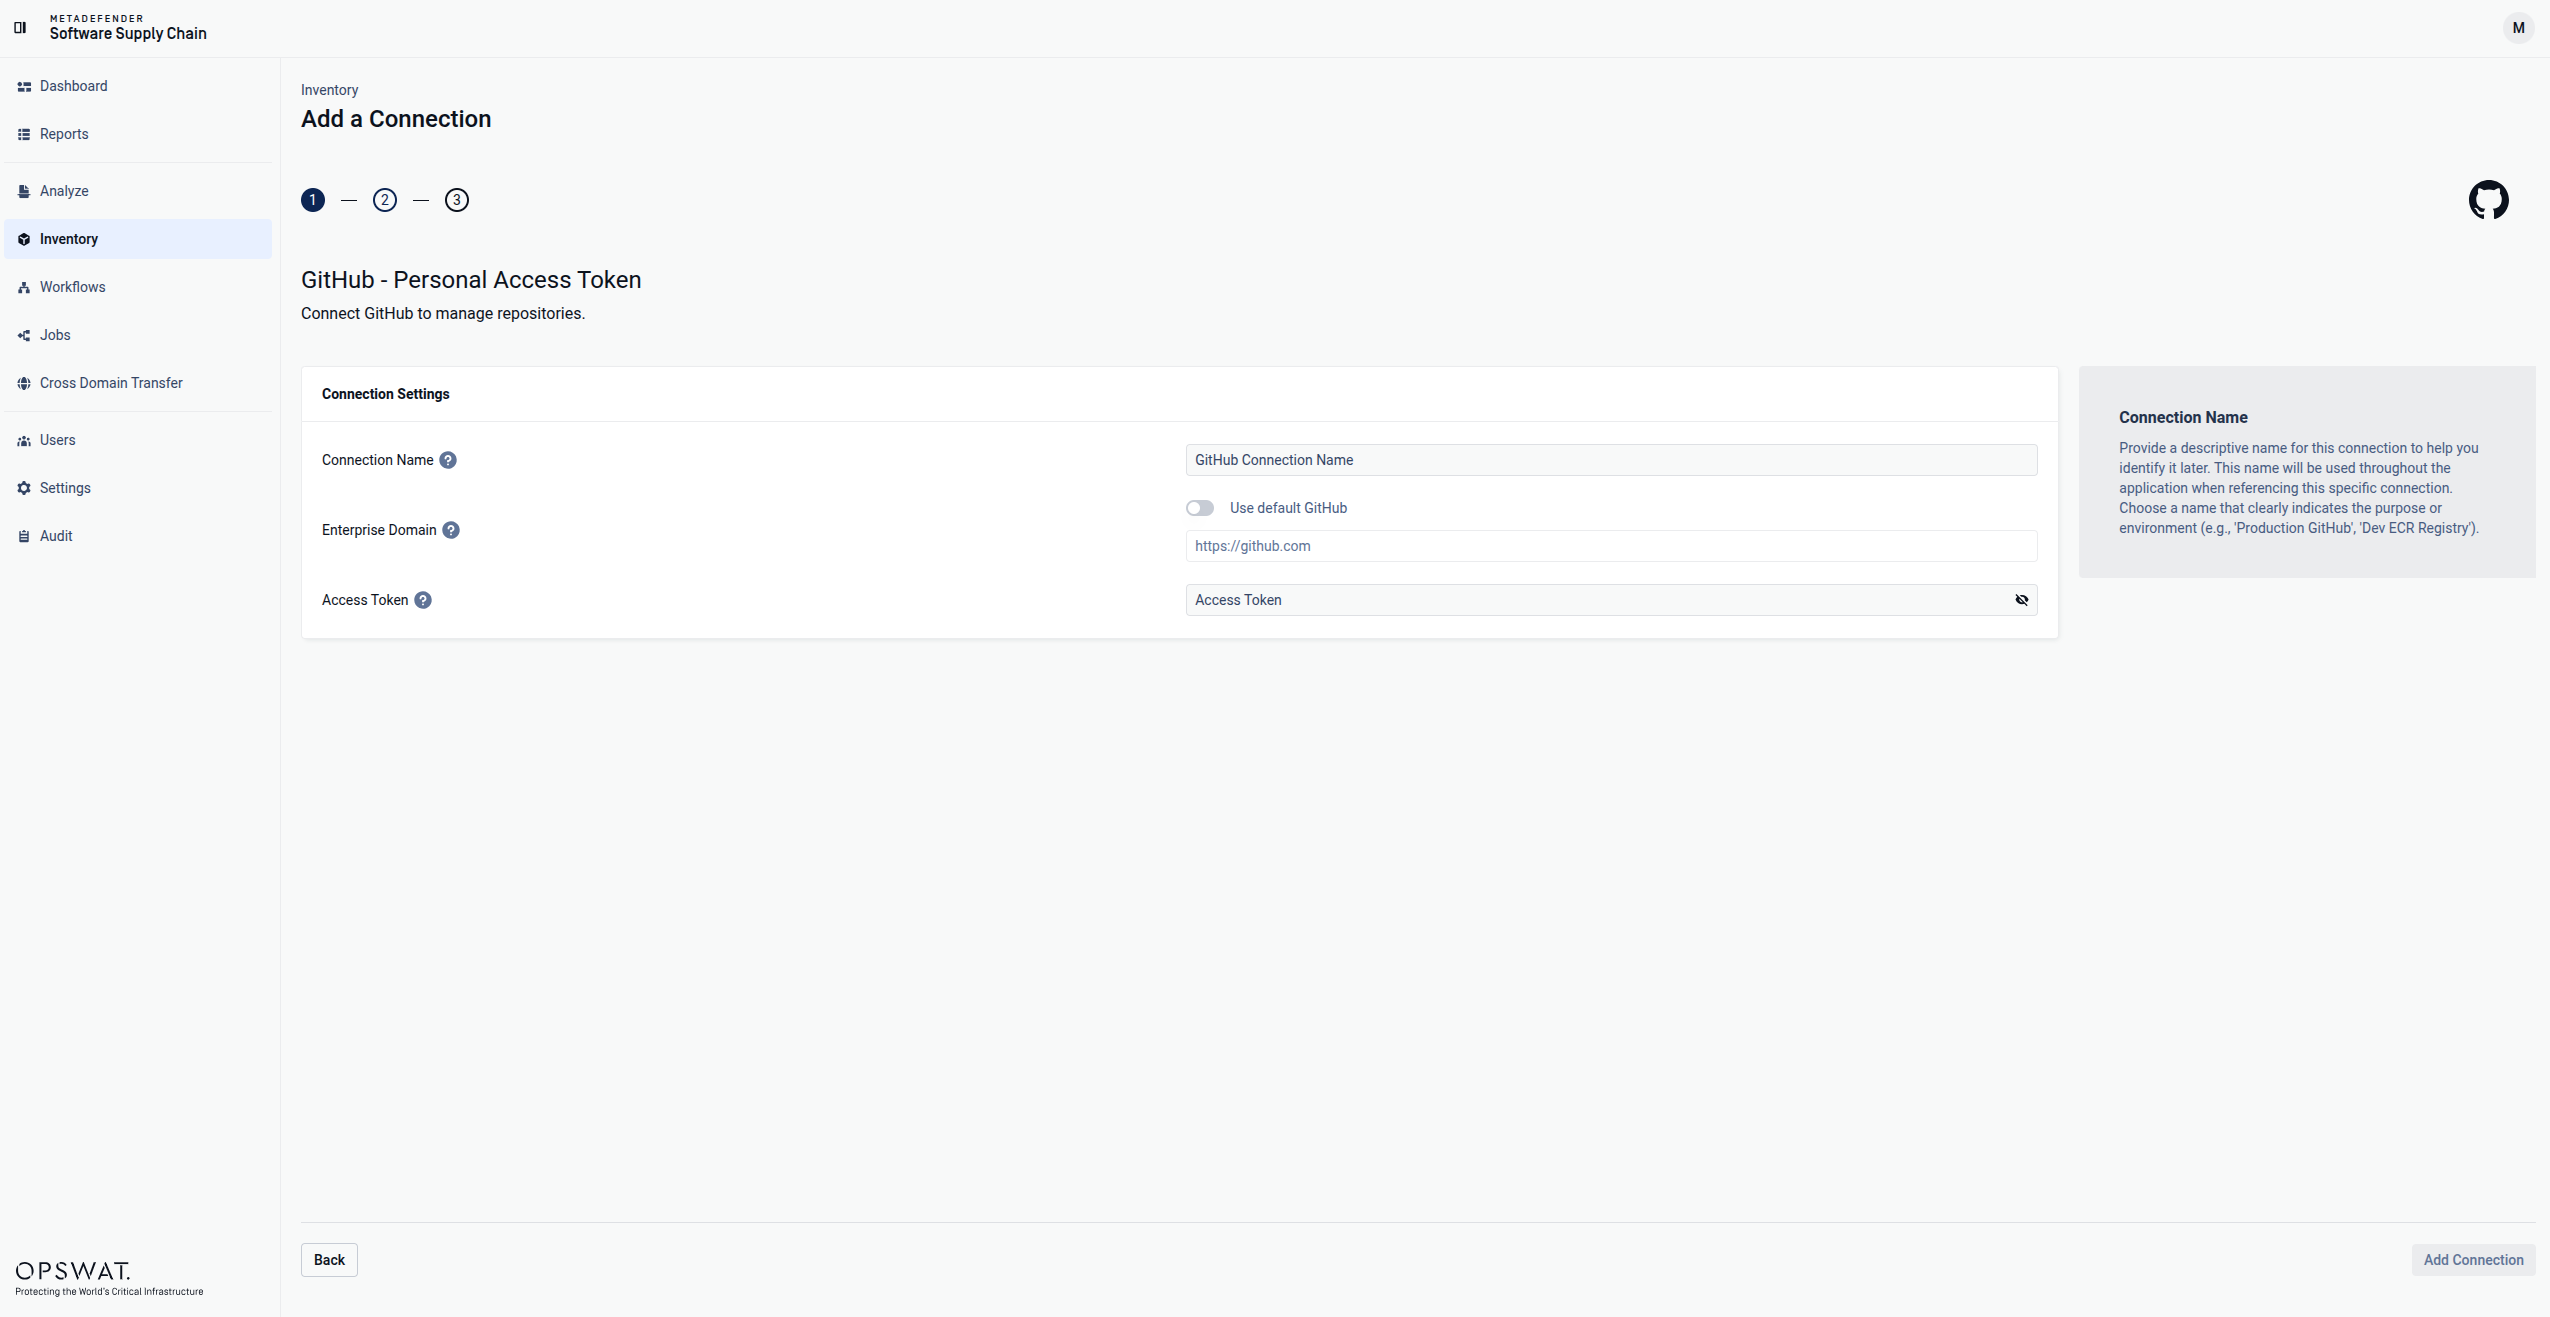Screen dimensions: 2550x1317
Task: Select step 3 in the wizard
Action: 457,200
